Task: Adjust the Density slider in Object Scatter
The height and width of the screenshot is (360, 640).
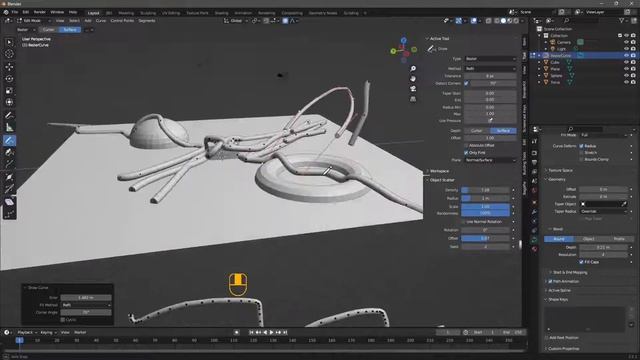Action: 485,190
